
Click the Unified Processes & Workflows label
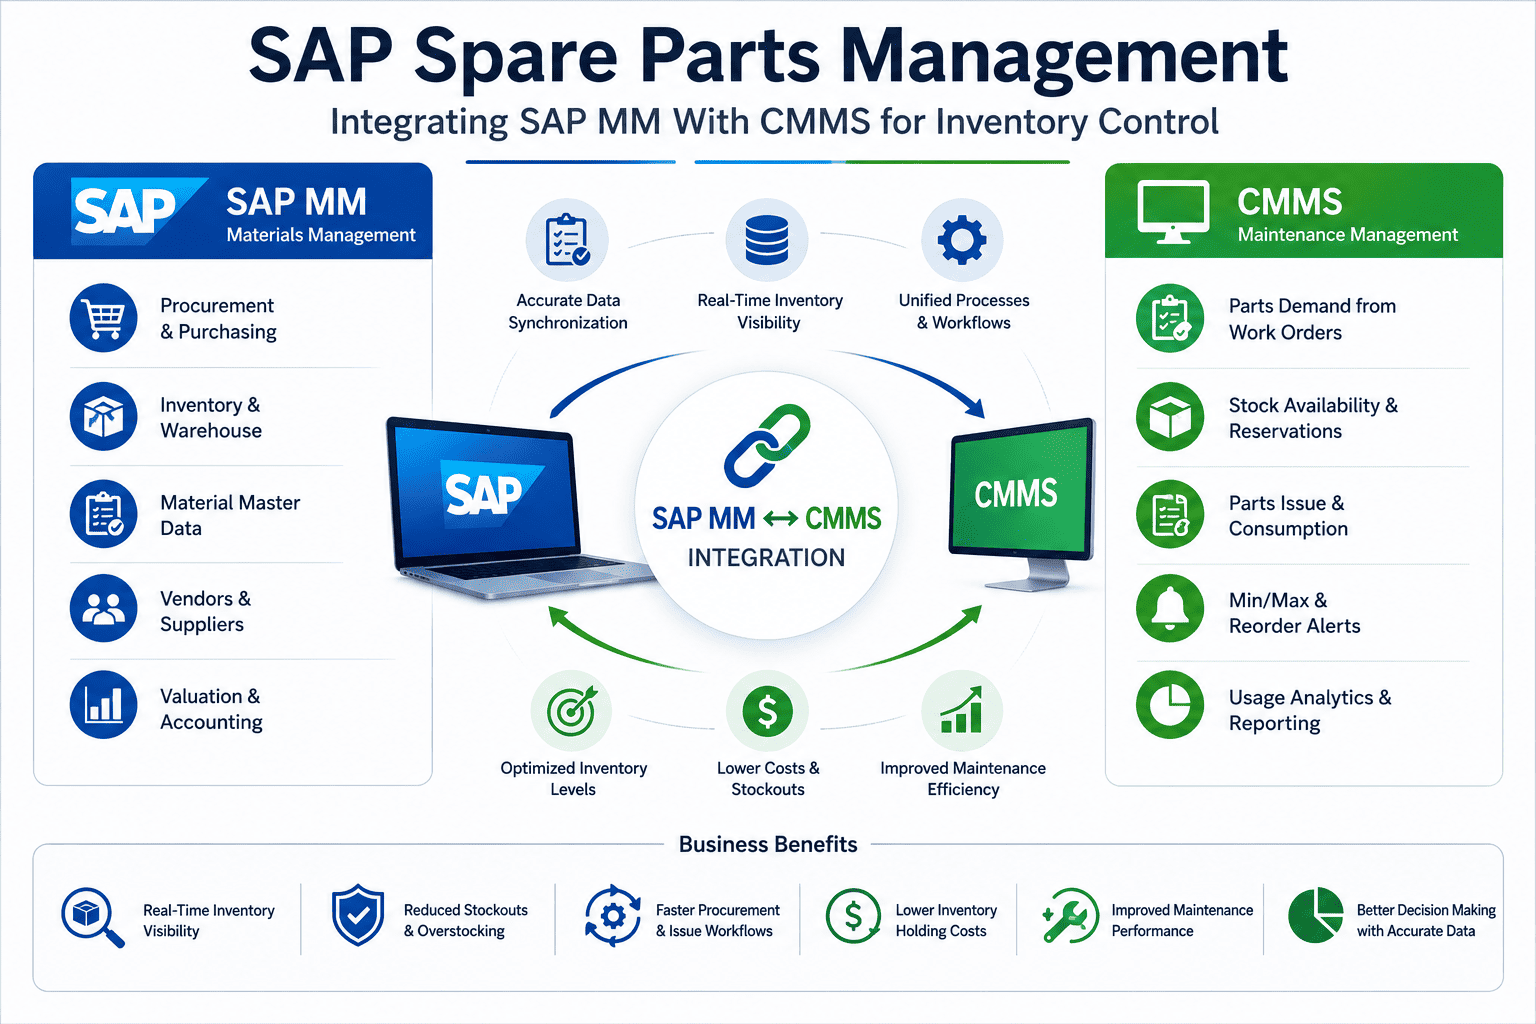click(963, 311)
